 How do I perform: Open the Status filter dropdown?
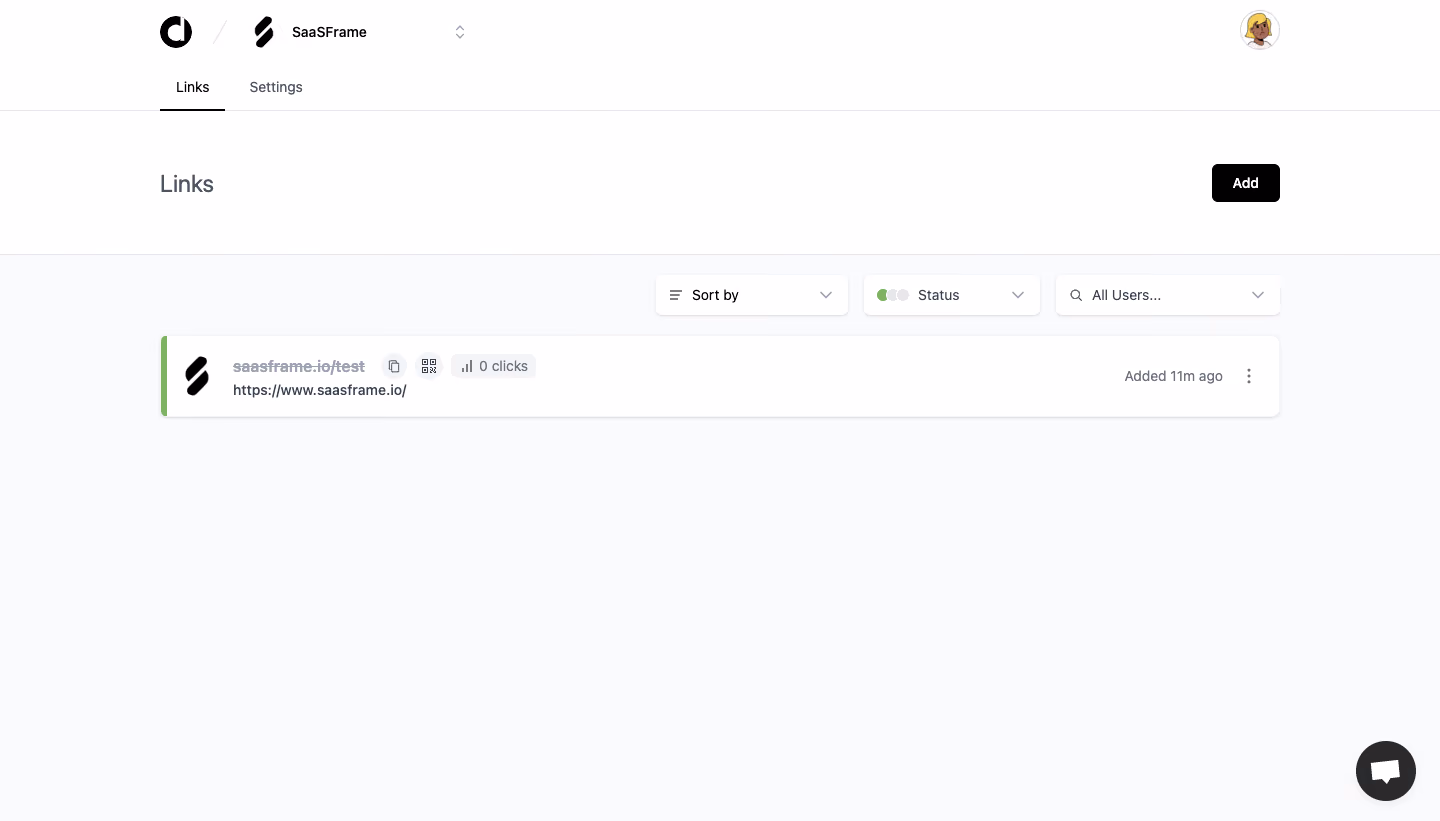point(952,295)
